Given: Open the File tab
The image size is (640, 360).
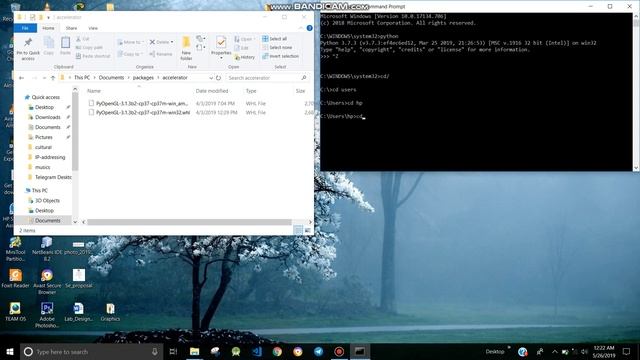Looking at the screenshot, I should [x=25, y=28].
